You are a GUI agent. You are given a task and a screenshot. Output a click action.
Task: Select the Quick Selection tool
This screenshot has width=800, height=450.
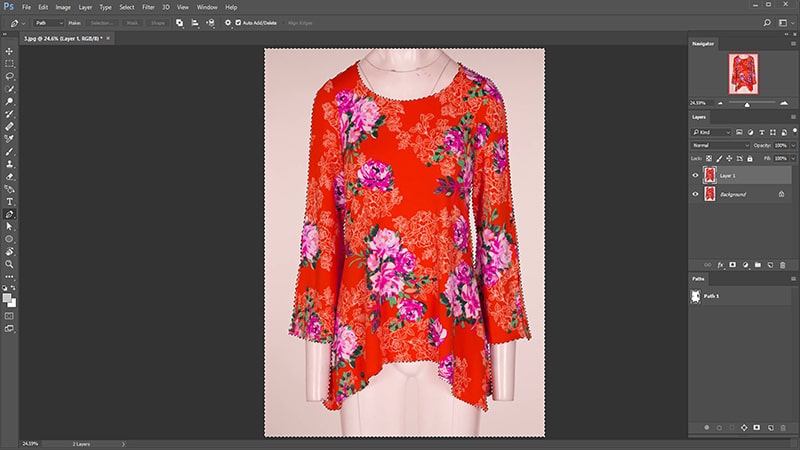point(9,89)
